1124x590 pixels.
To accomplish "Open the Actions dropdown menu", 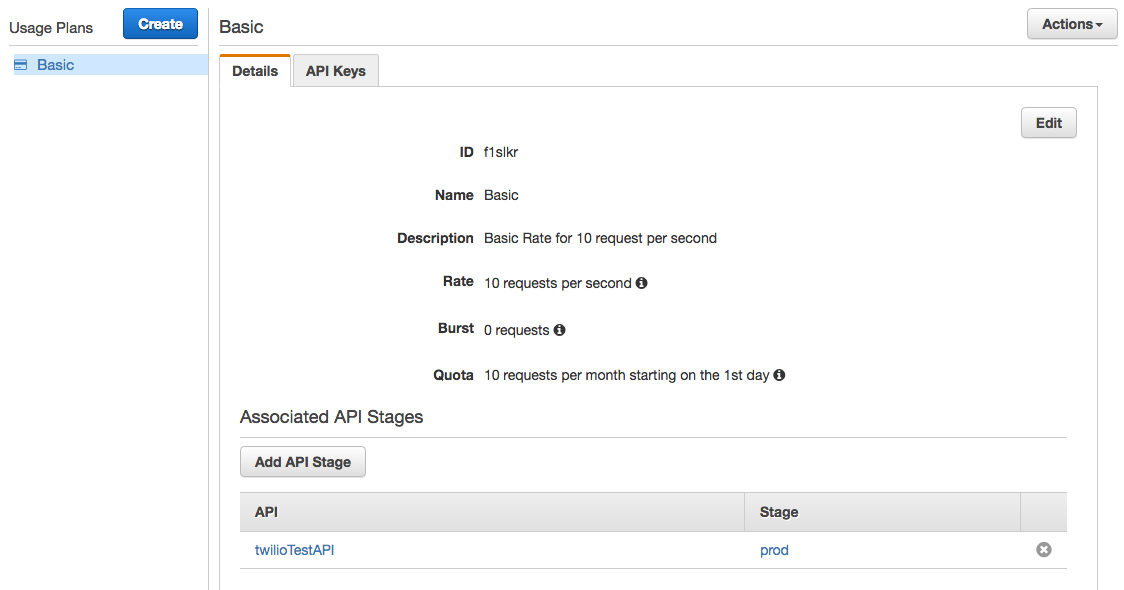I will tap(1072, 24).
